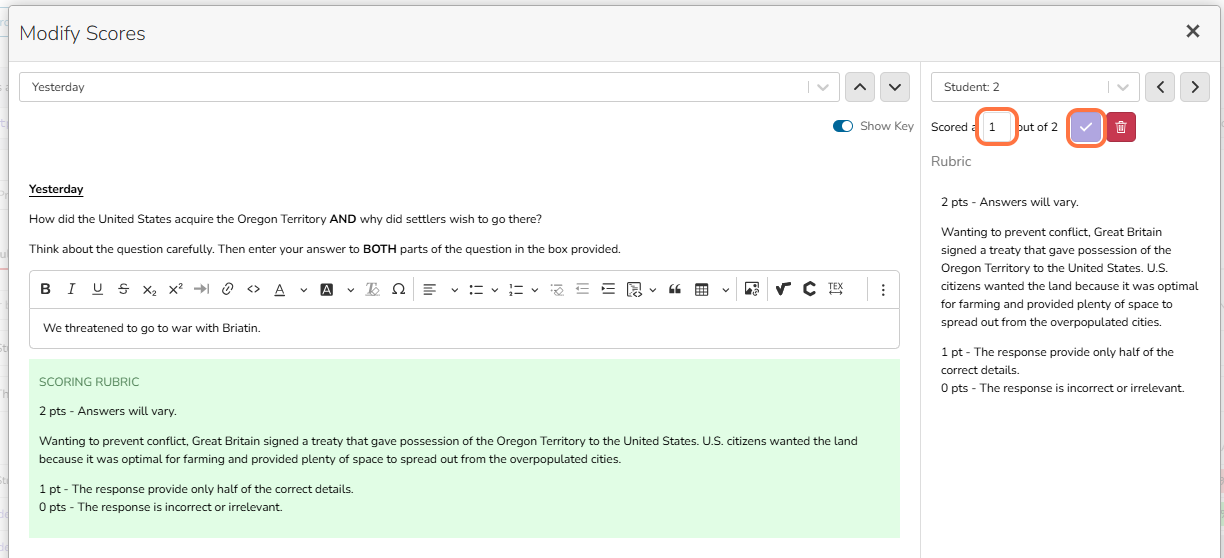Apply italic formatting

click(x=71, y=290)
